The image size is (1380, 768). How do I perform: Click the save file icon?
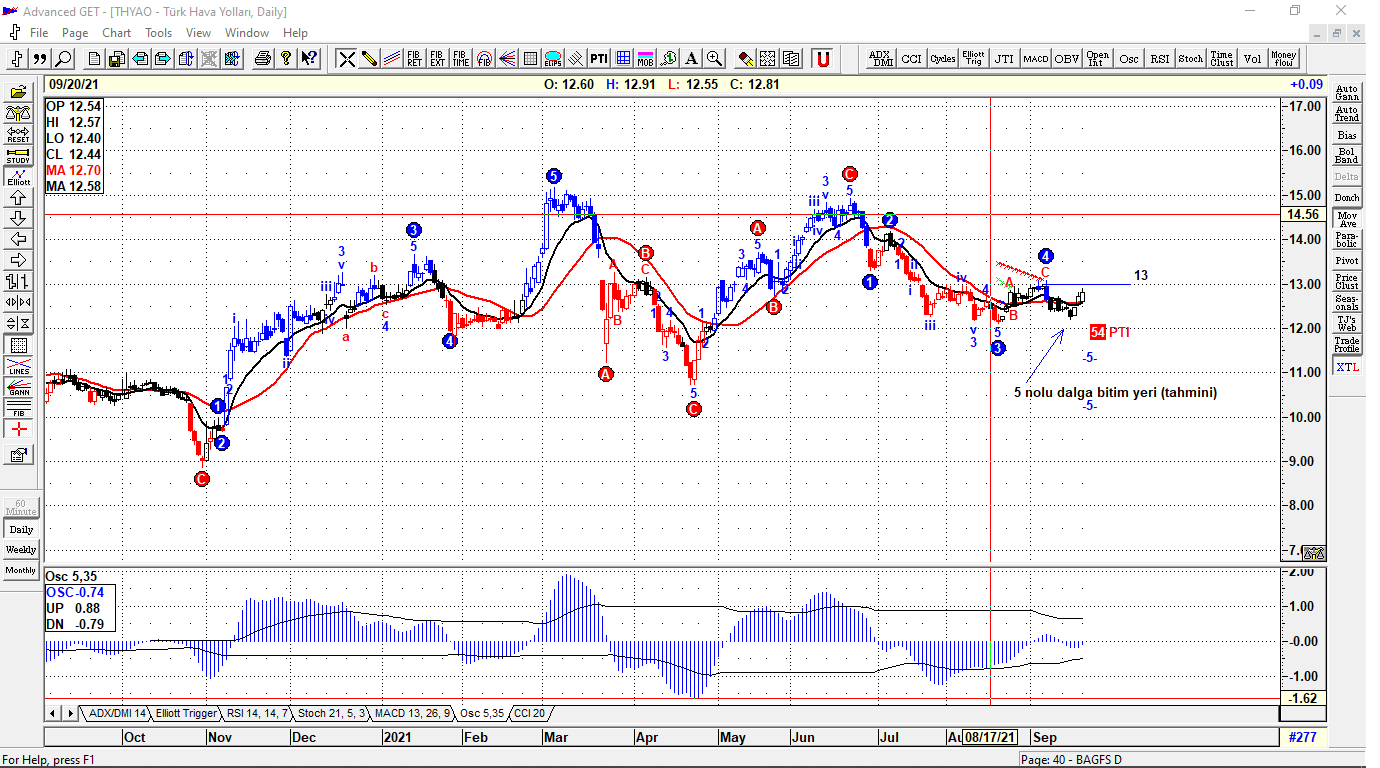(x=117, y=58)
